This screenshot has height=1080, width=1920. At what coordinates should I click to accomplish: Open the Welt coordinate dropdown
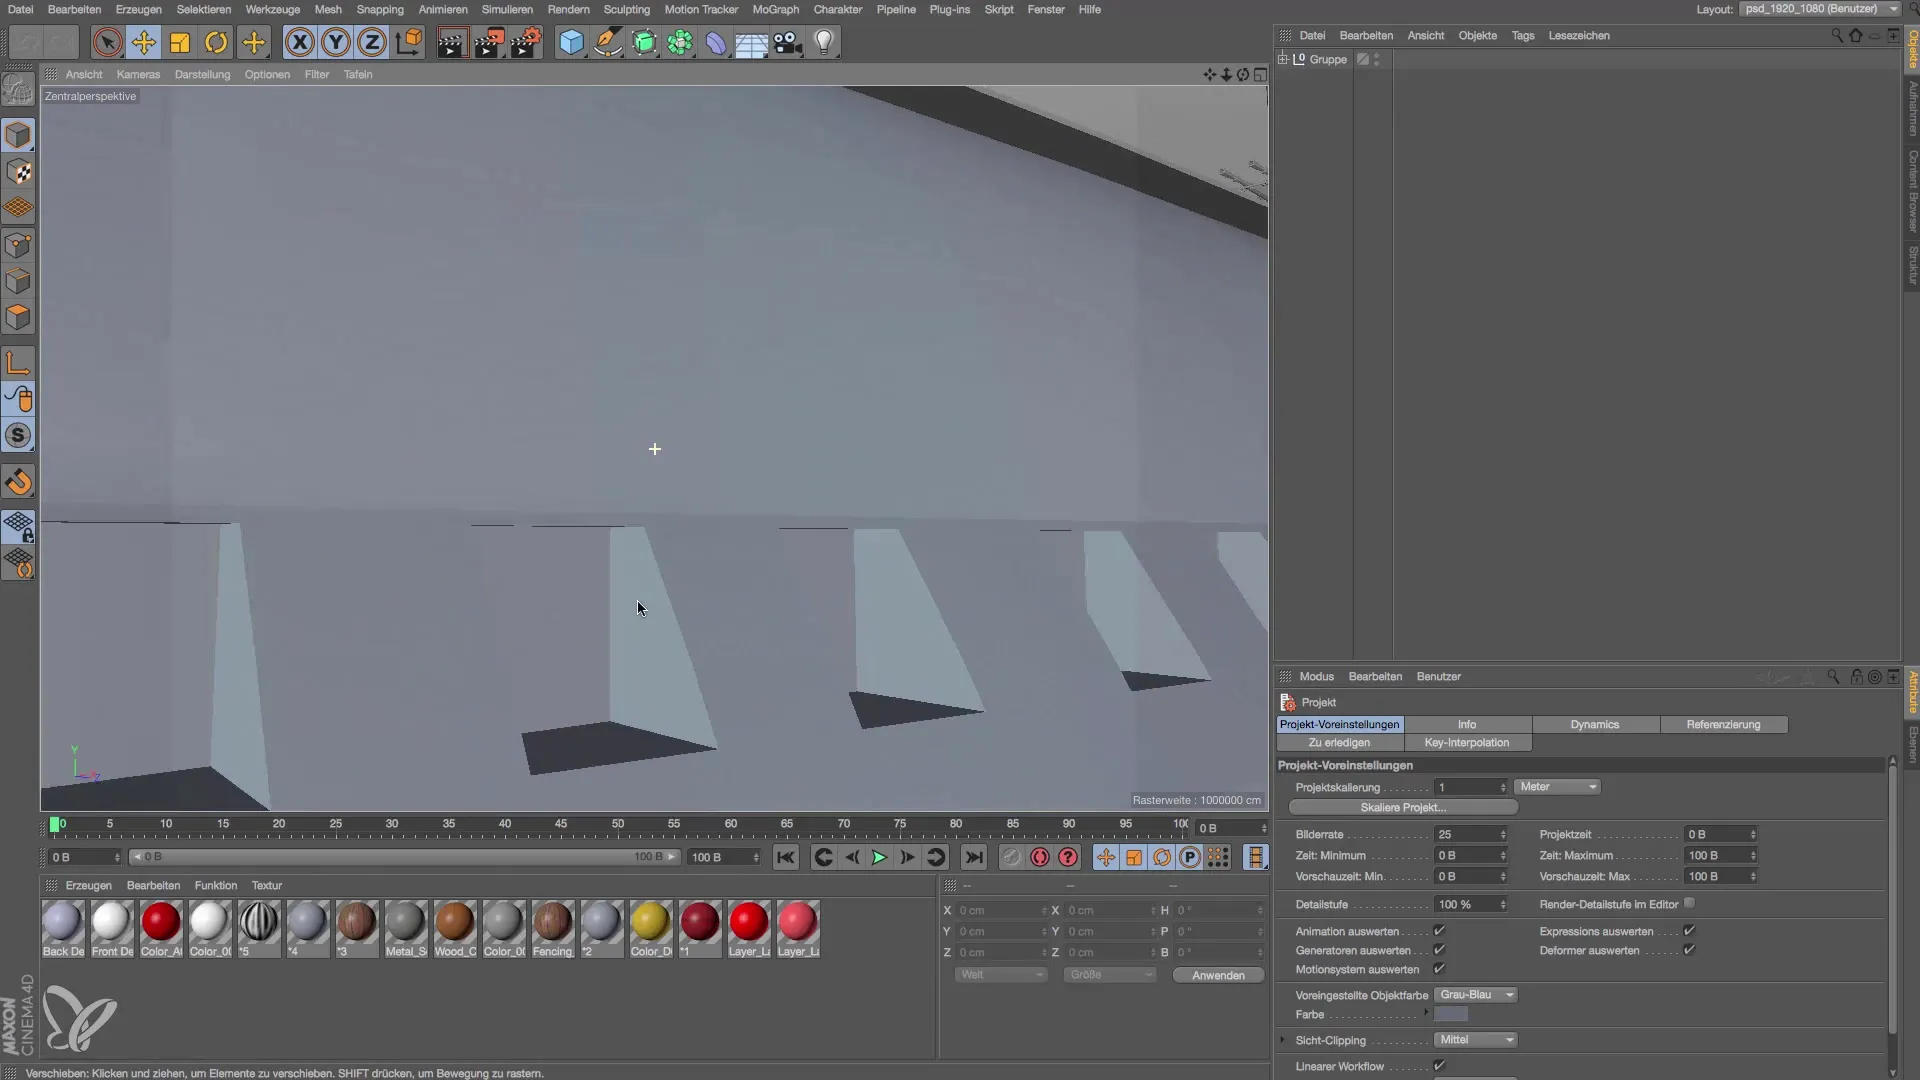(x=1001, y=975)
